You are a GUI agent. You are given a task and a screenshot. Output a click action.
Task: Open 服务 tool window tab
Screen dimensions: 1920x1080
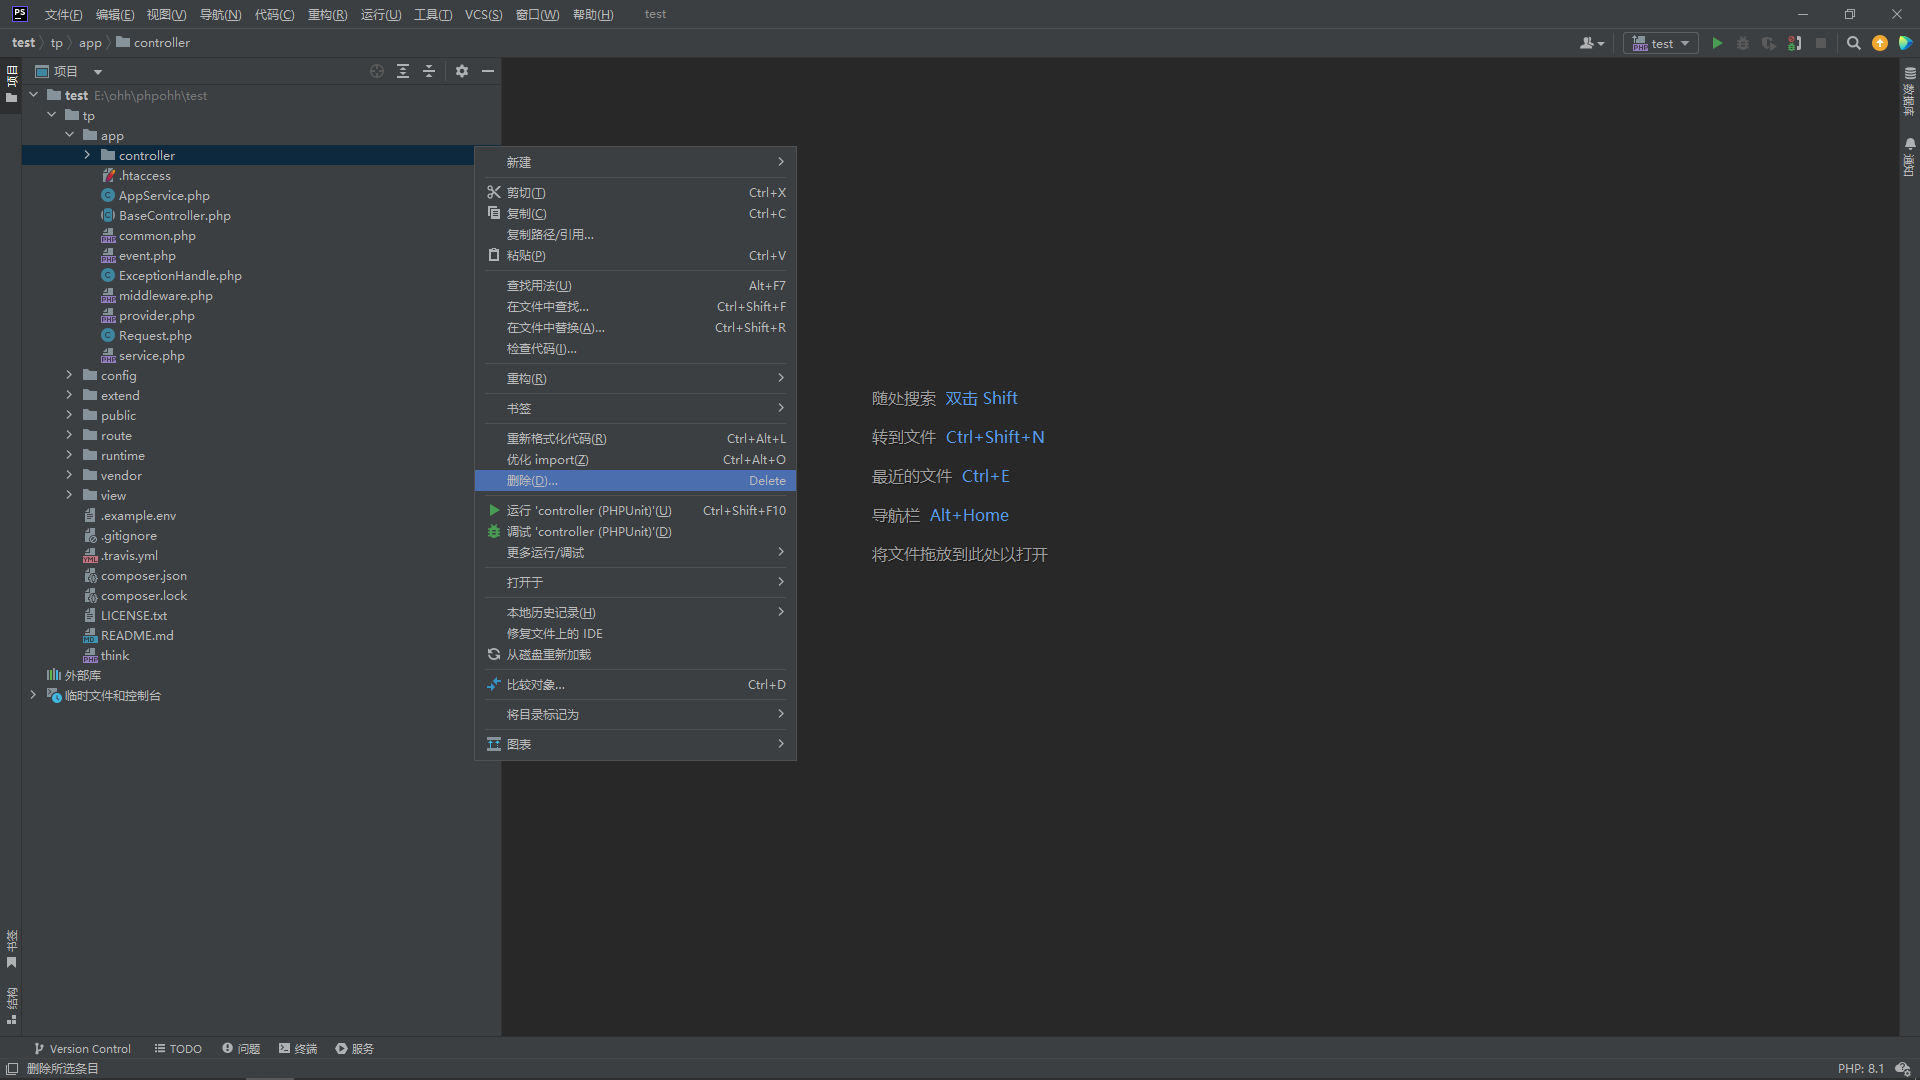(x=355, y=1048)
